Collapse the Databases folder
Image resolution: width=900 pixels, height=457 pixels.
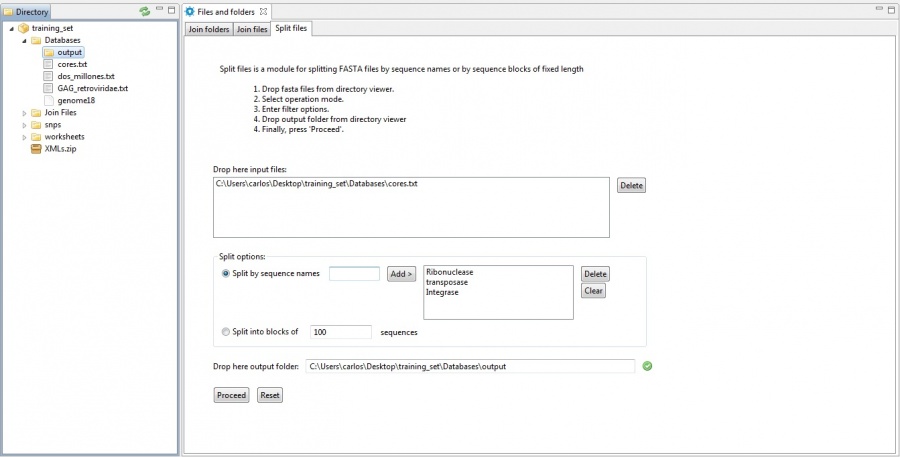tap(24, 40)
